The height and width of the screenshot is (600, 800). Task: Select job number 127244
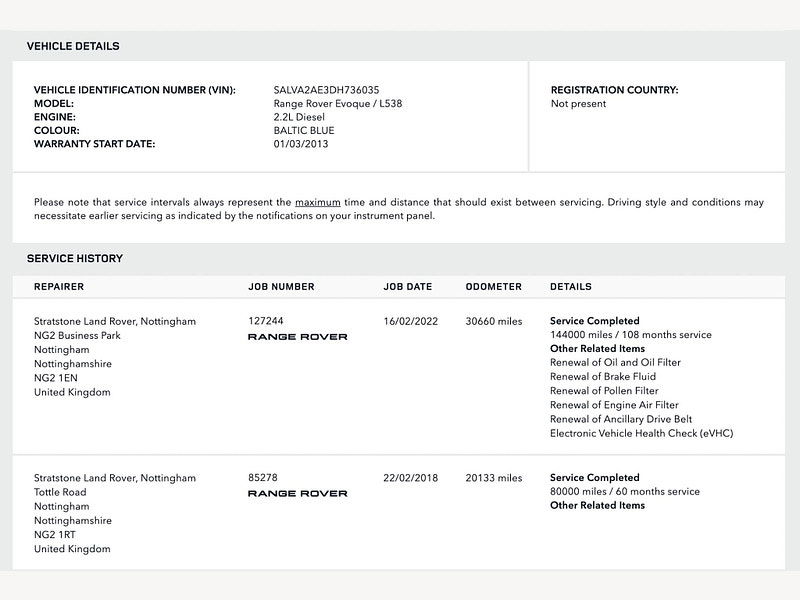click(266, 321)
